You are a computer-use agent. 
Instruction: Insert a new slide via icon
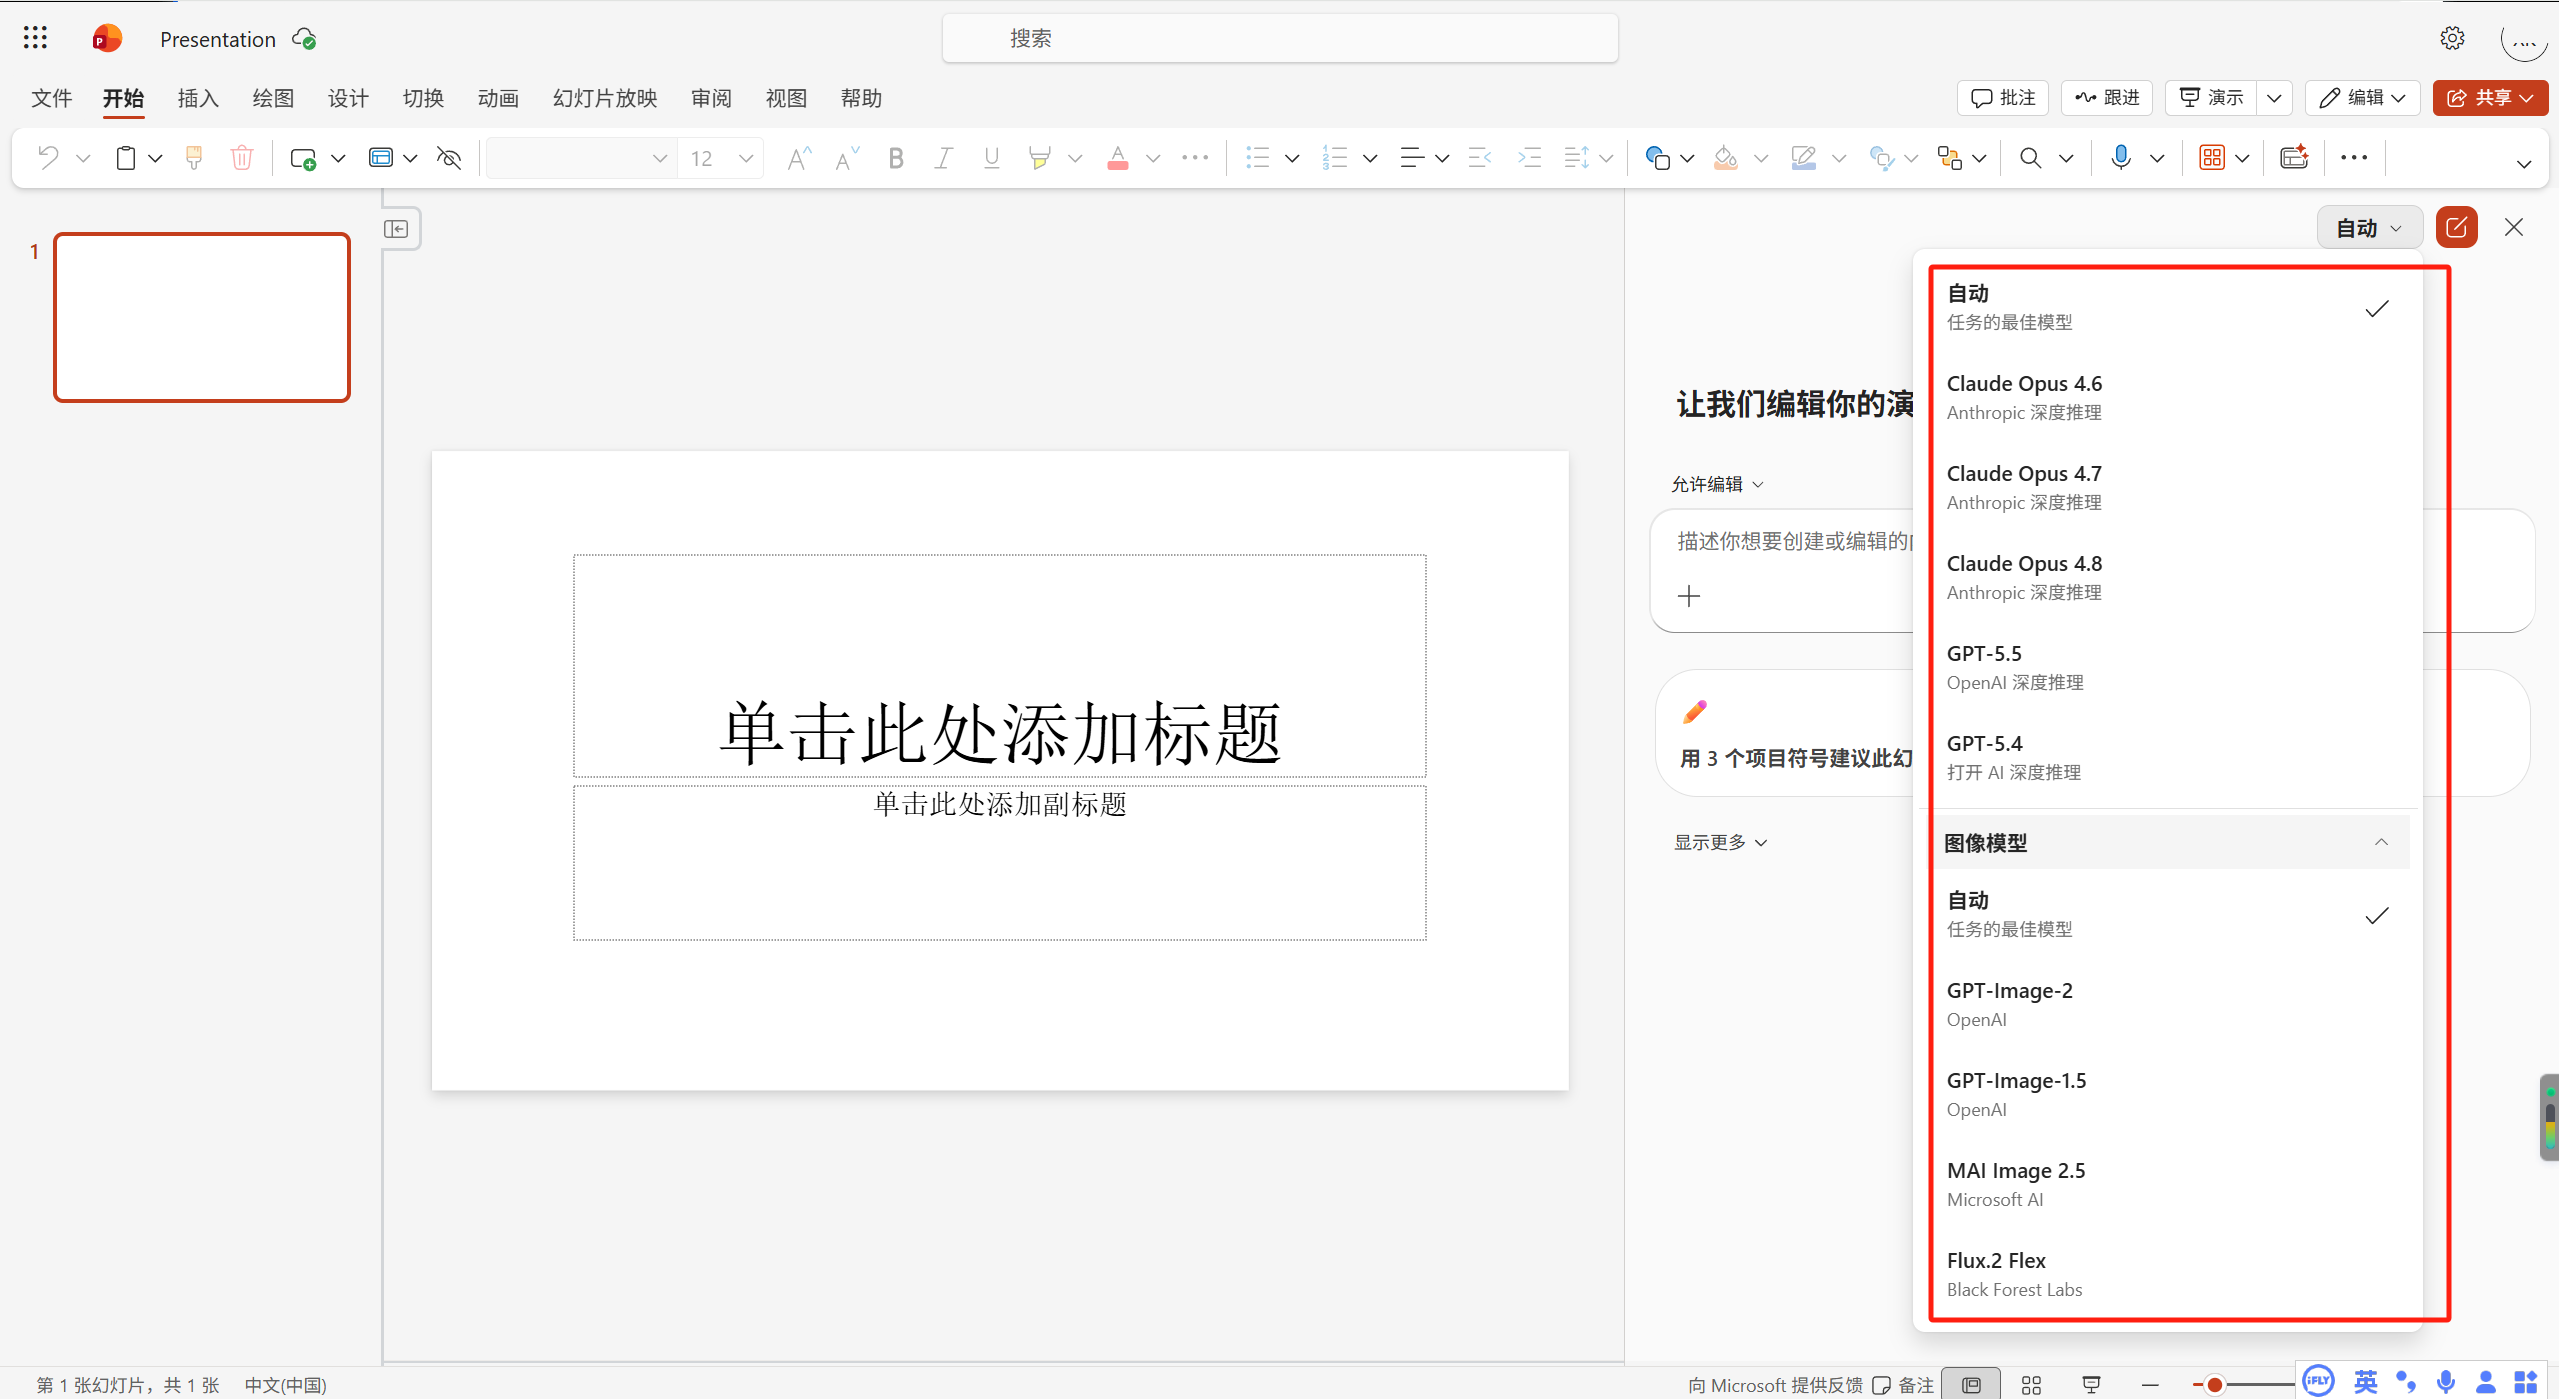(303, 158)
